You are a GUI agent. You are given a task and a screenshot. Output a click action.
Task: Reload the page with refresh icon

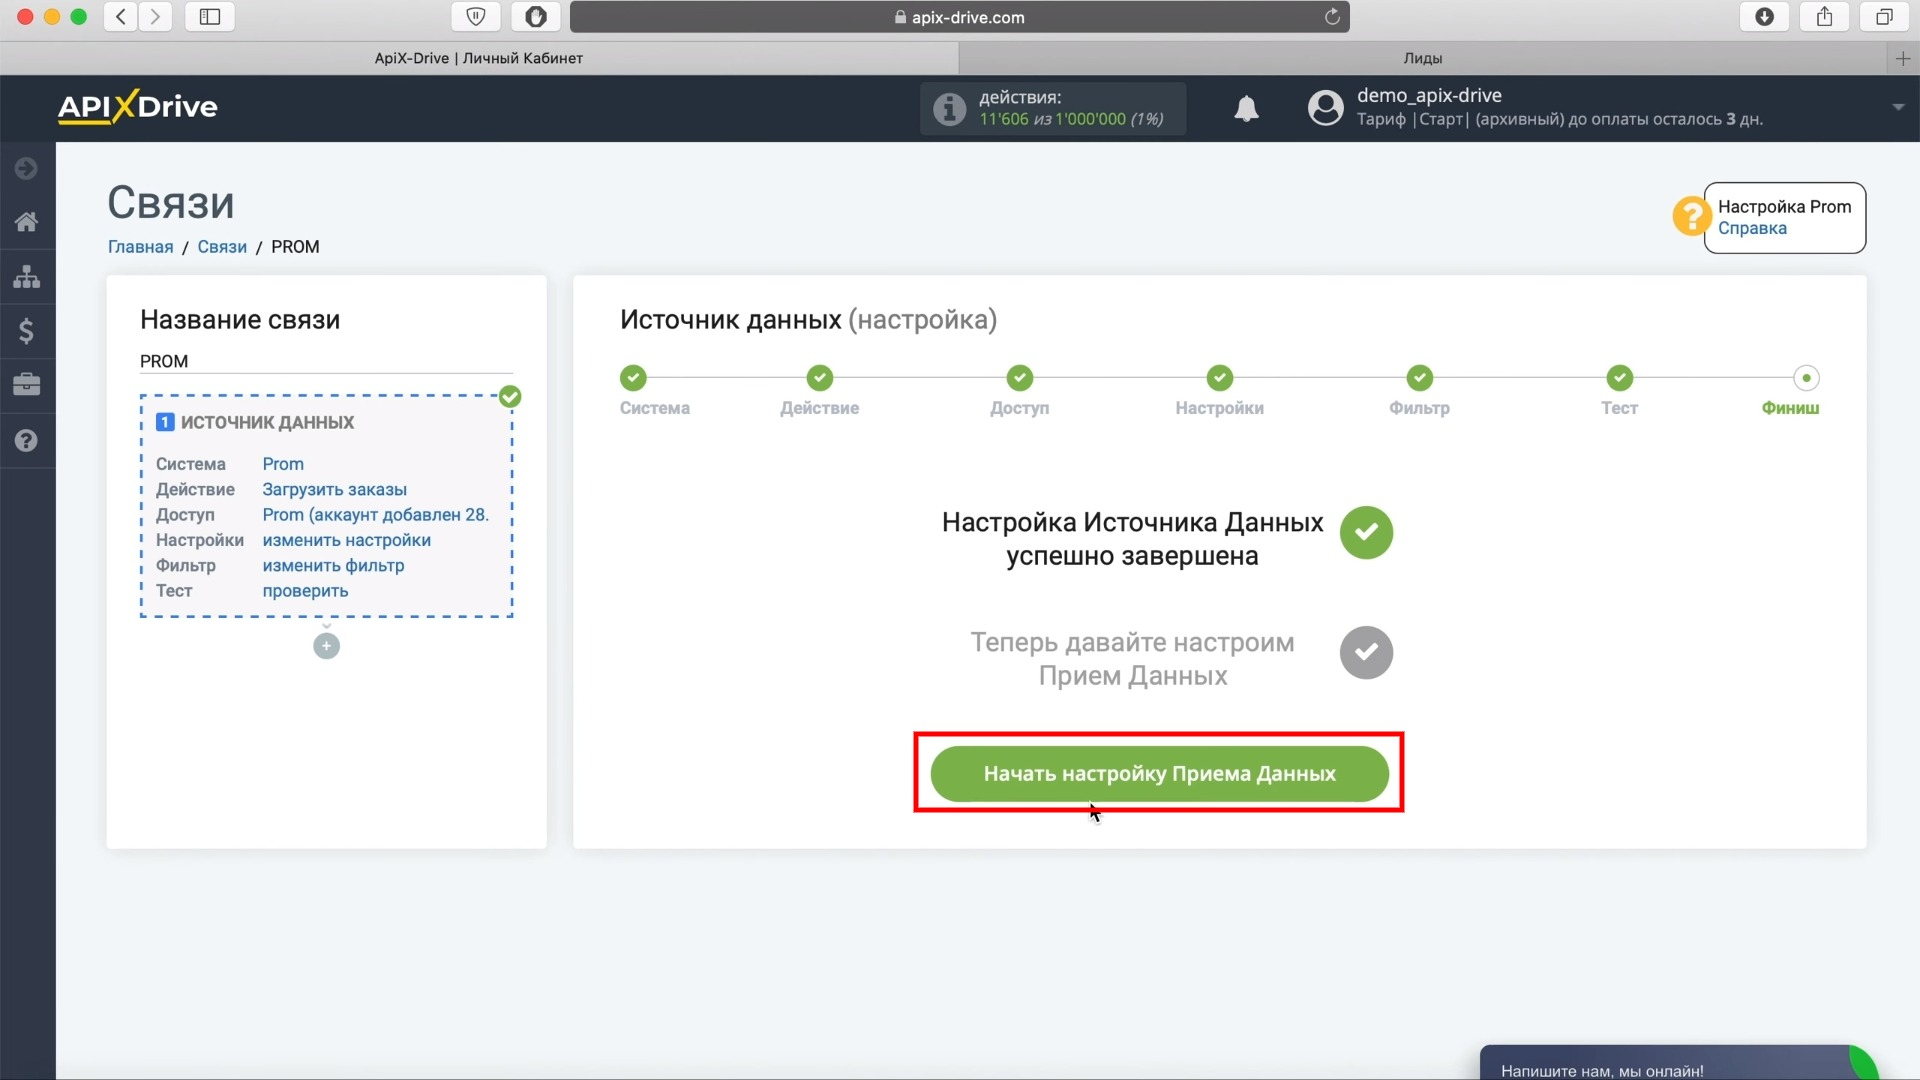1332,17
